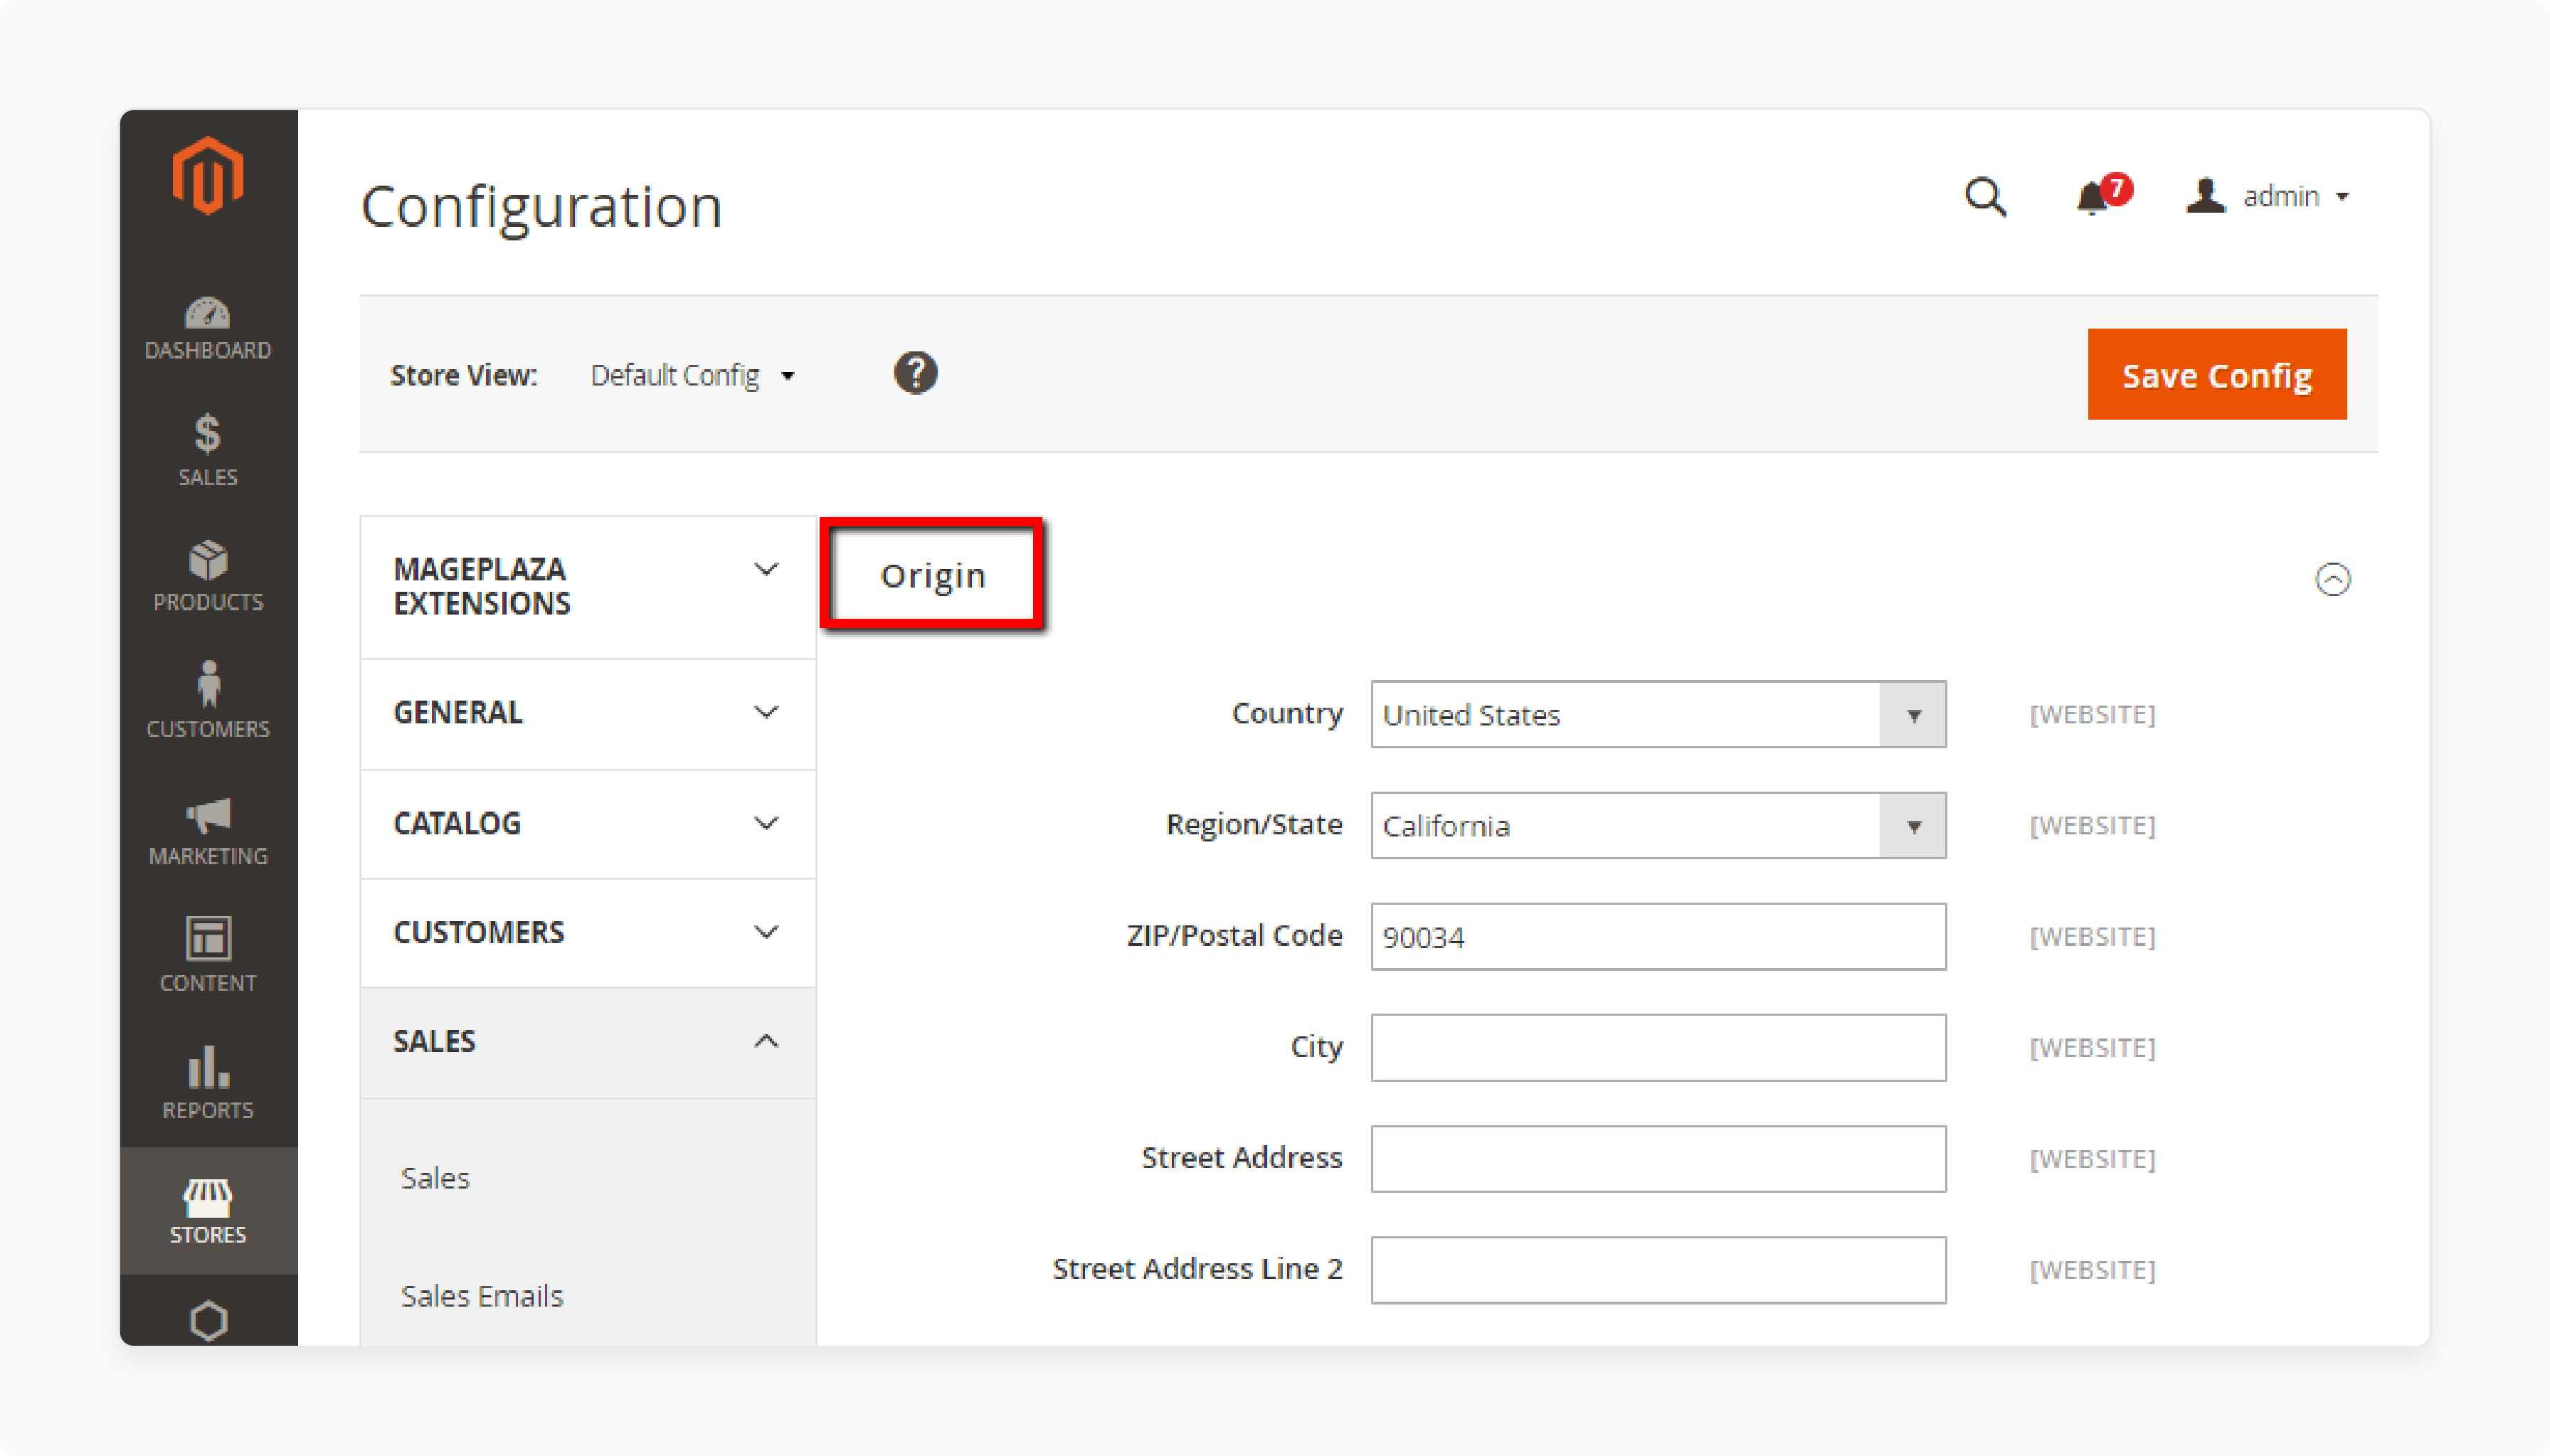Click the Store View help question mark
Image resolution: width=2550 pixels, height=1456 pixels.
click(x=915, y=373)
